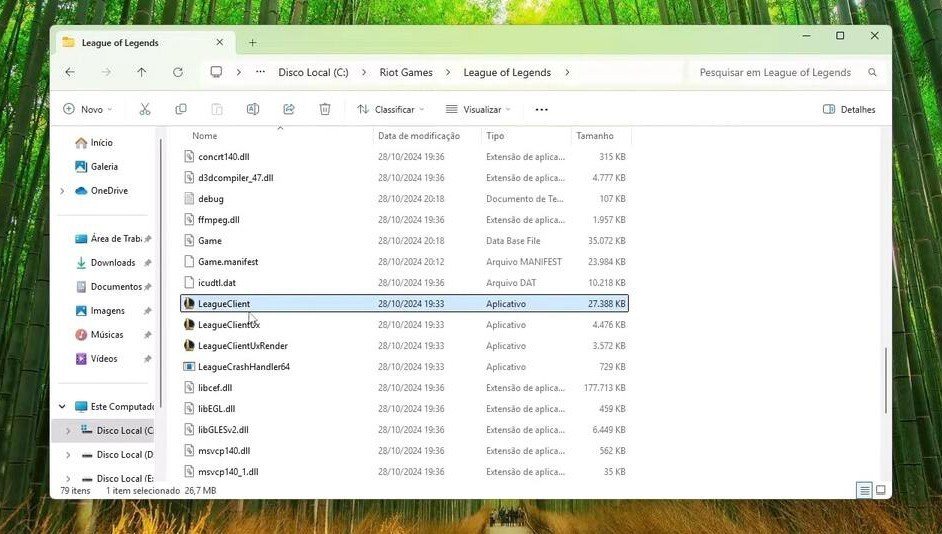The width and height of the screenshot is (942, 534).
Task: Select the d3dcompiler_47.dll file
Action: (405, 177)
